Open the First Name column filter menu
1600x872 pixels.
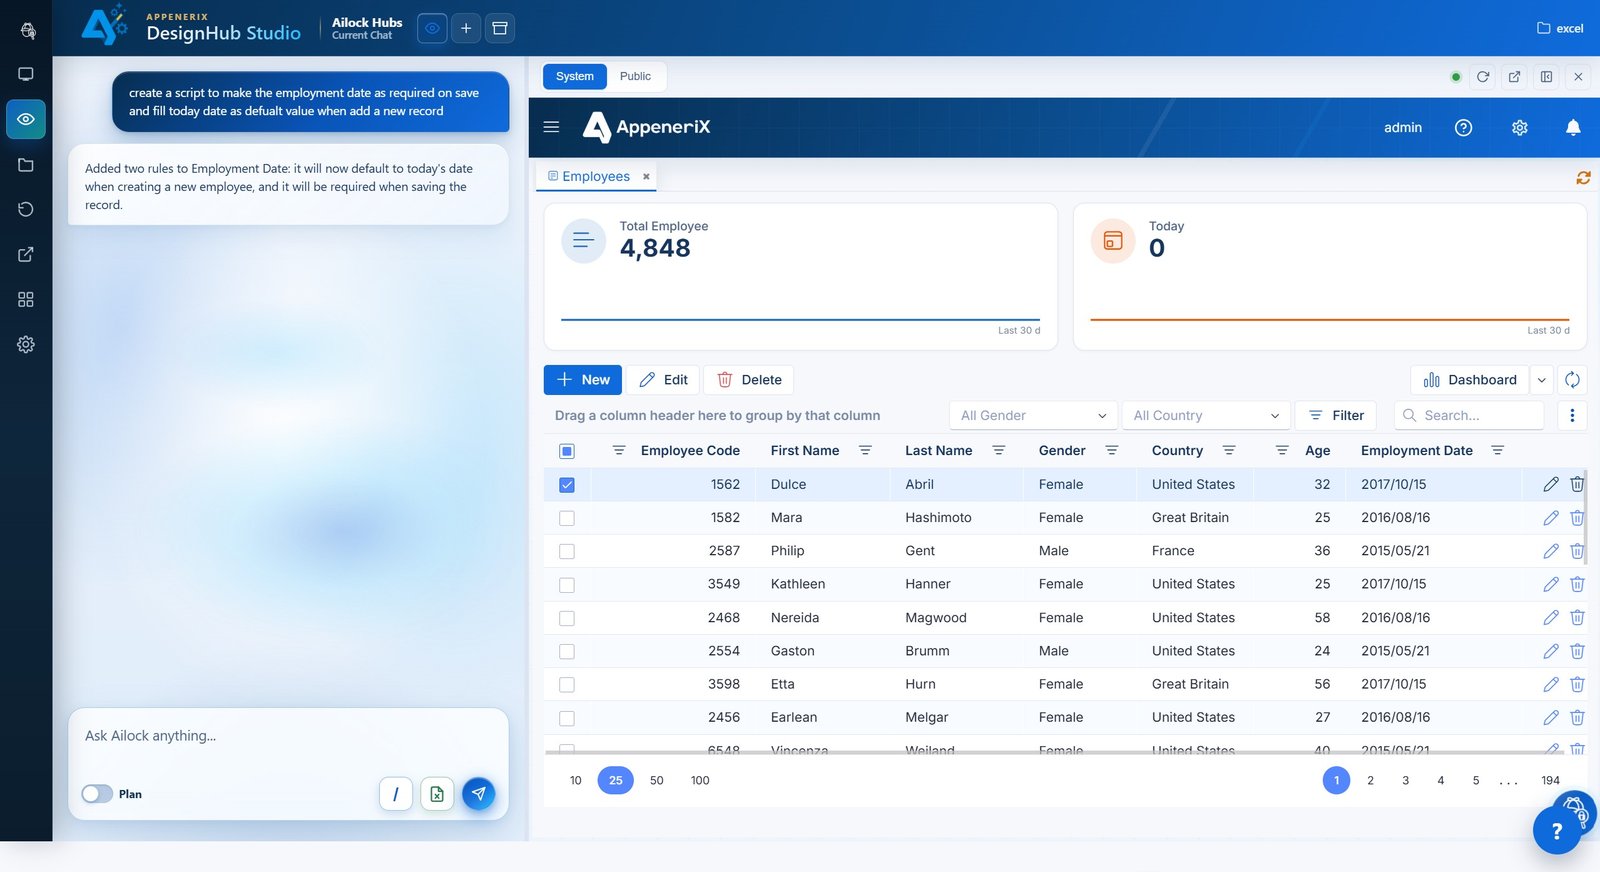click(866, 451)
